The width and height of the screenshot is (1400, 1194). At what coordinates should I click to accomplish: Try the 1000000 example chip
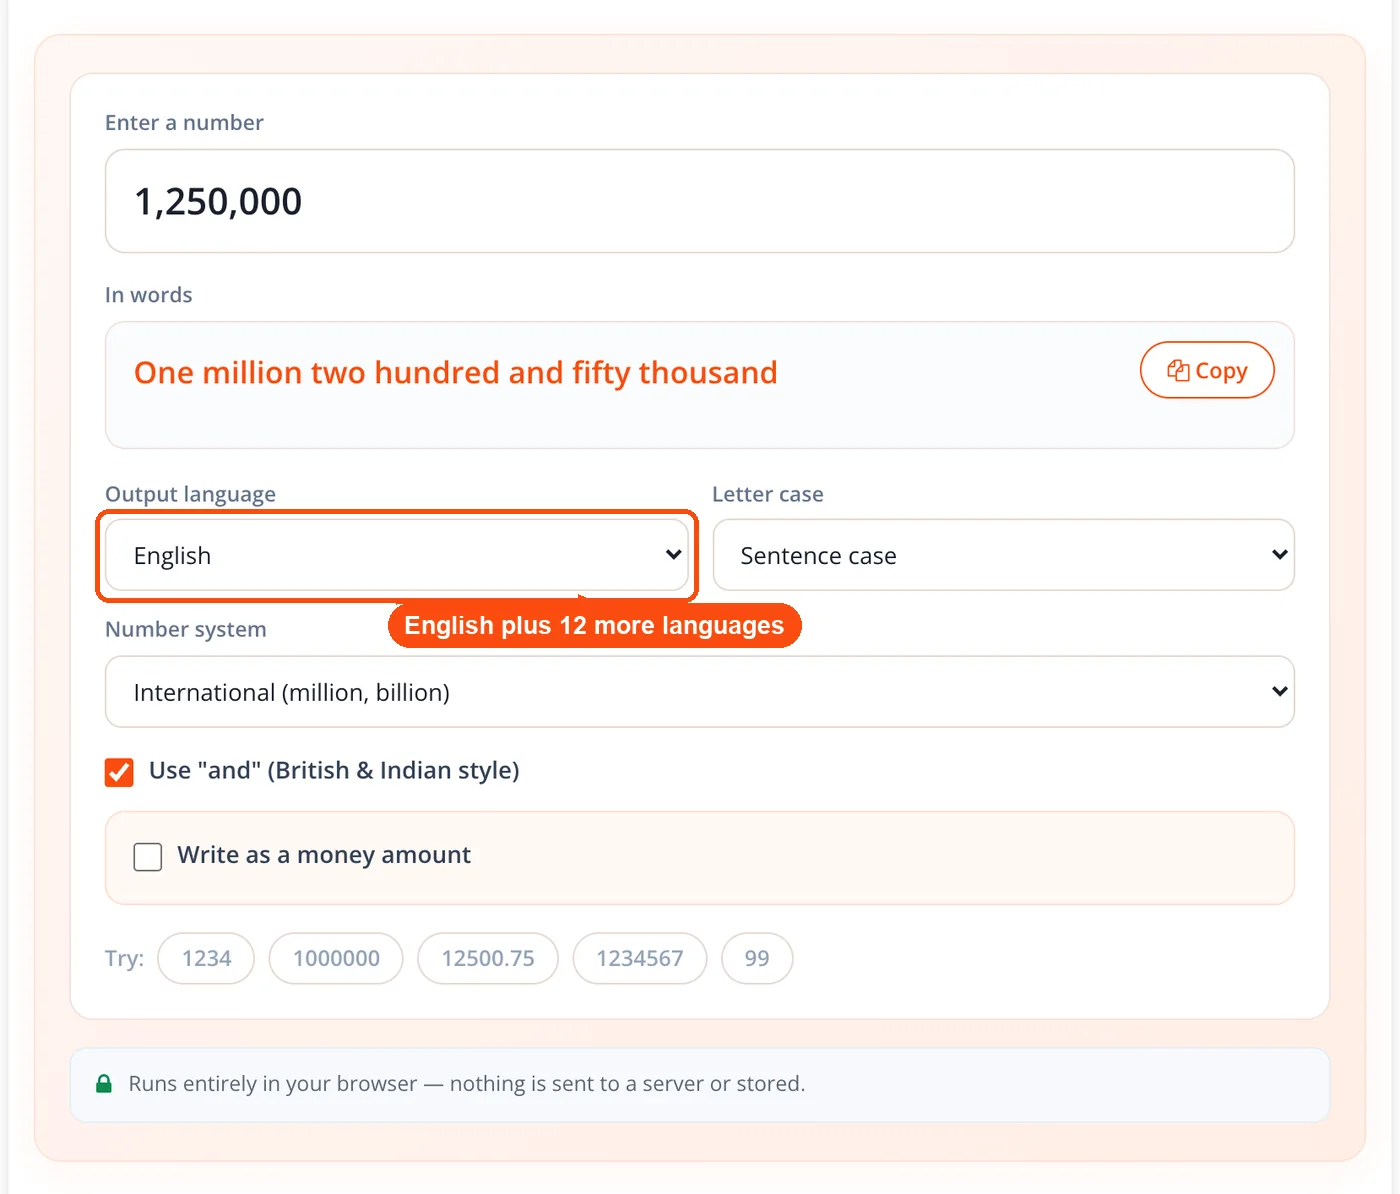336,958
